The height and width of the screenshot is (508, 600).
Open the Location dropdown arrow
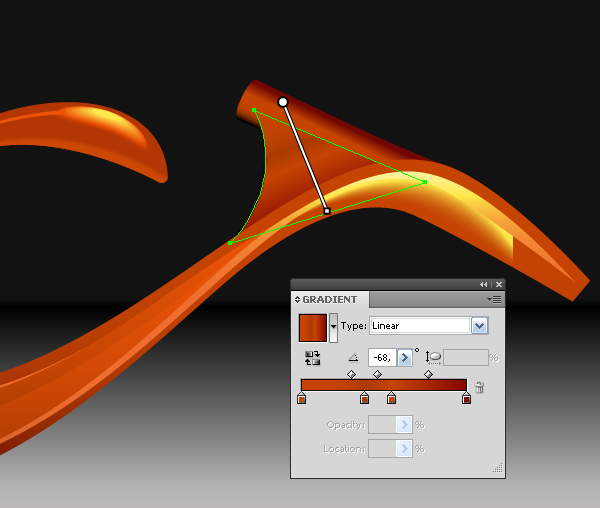[x=404, y=448]
